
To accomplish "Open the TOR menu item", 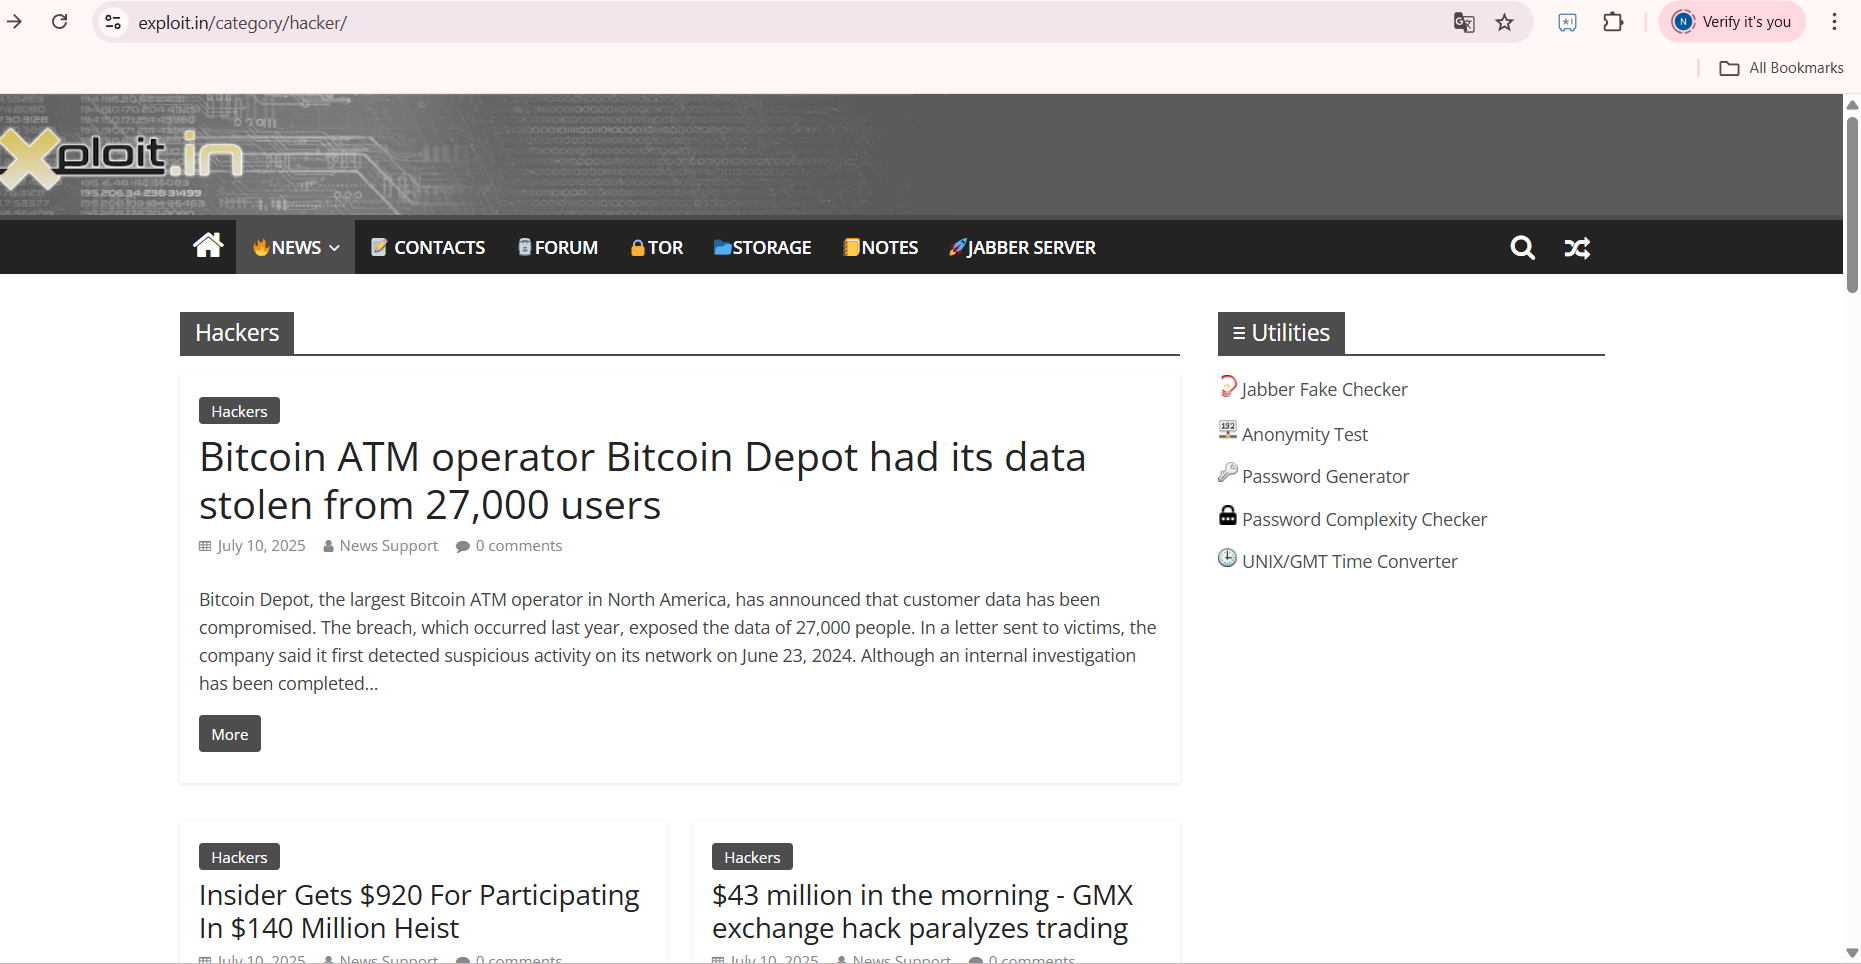I will pyautogui.click(x=657, y=247).
